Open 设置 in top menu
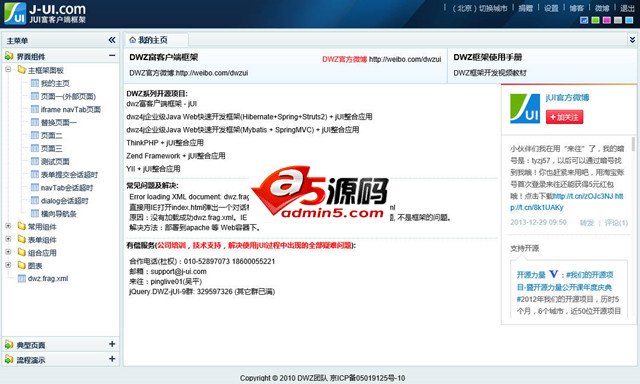Image resolution: width=640 pixels, height=384 pixels. 551,8
